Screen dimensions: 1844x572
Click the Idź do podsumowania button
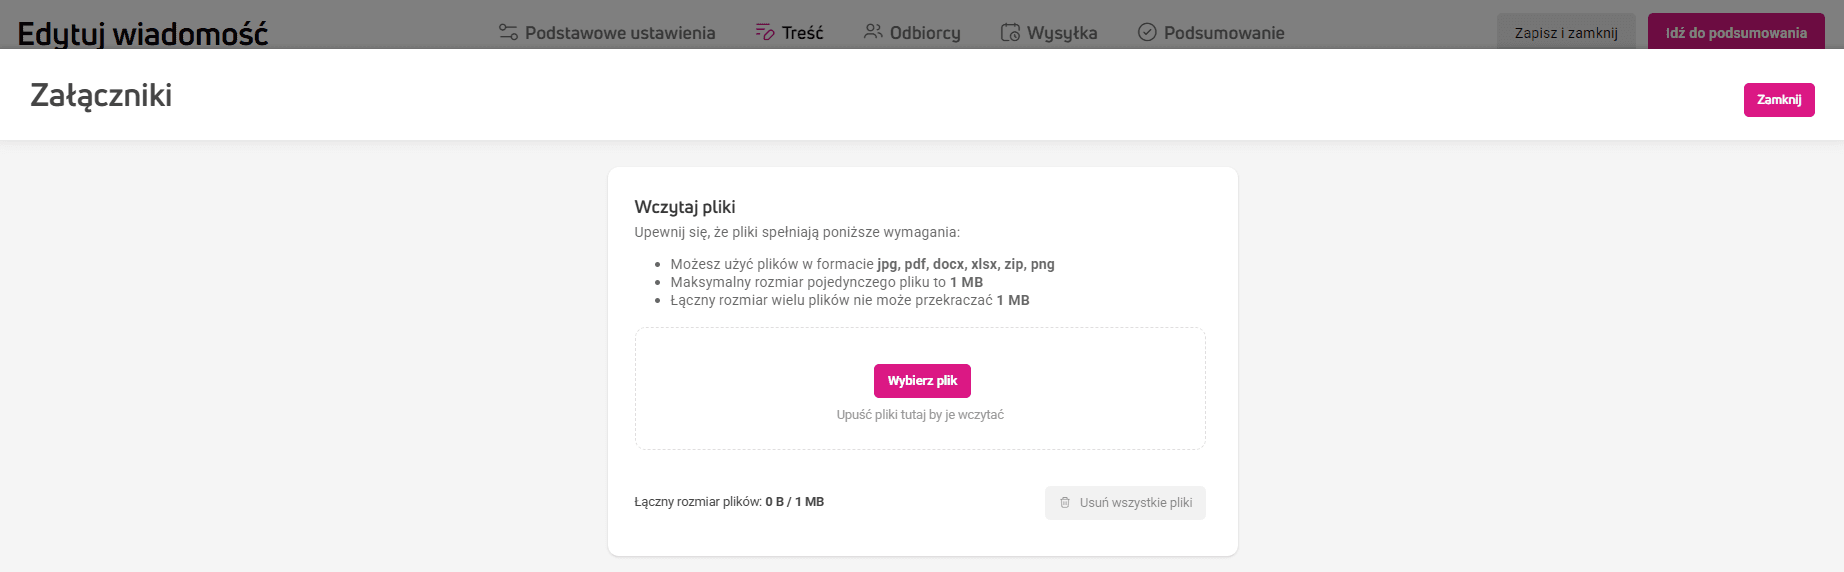(1736, 33)
